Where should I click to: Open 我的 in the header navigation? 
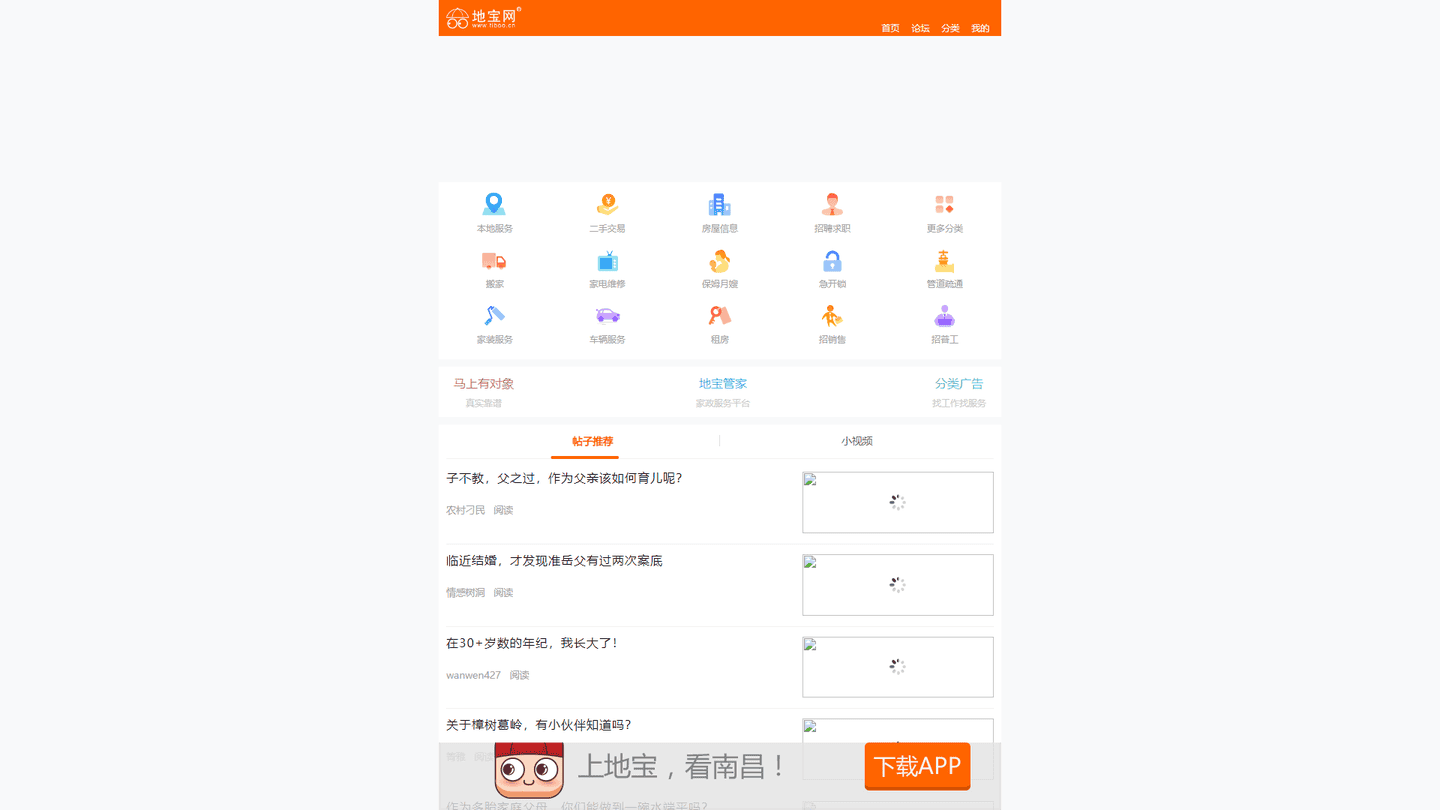(x=980, y=28)
